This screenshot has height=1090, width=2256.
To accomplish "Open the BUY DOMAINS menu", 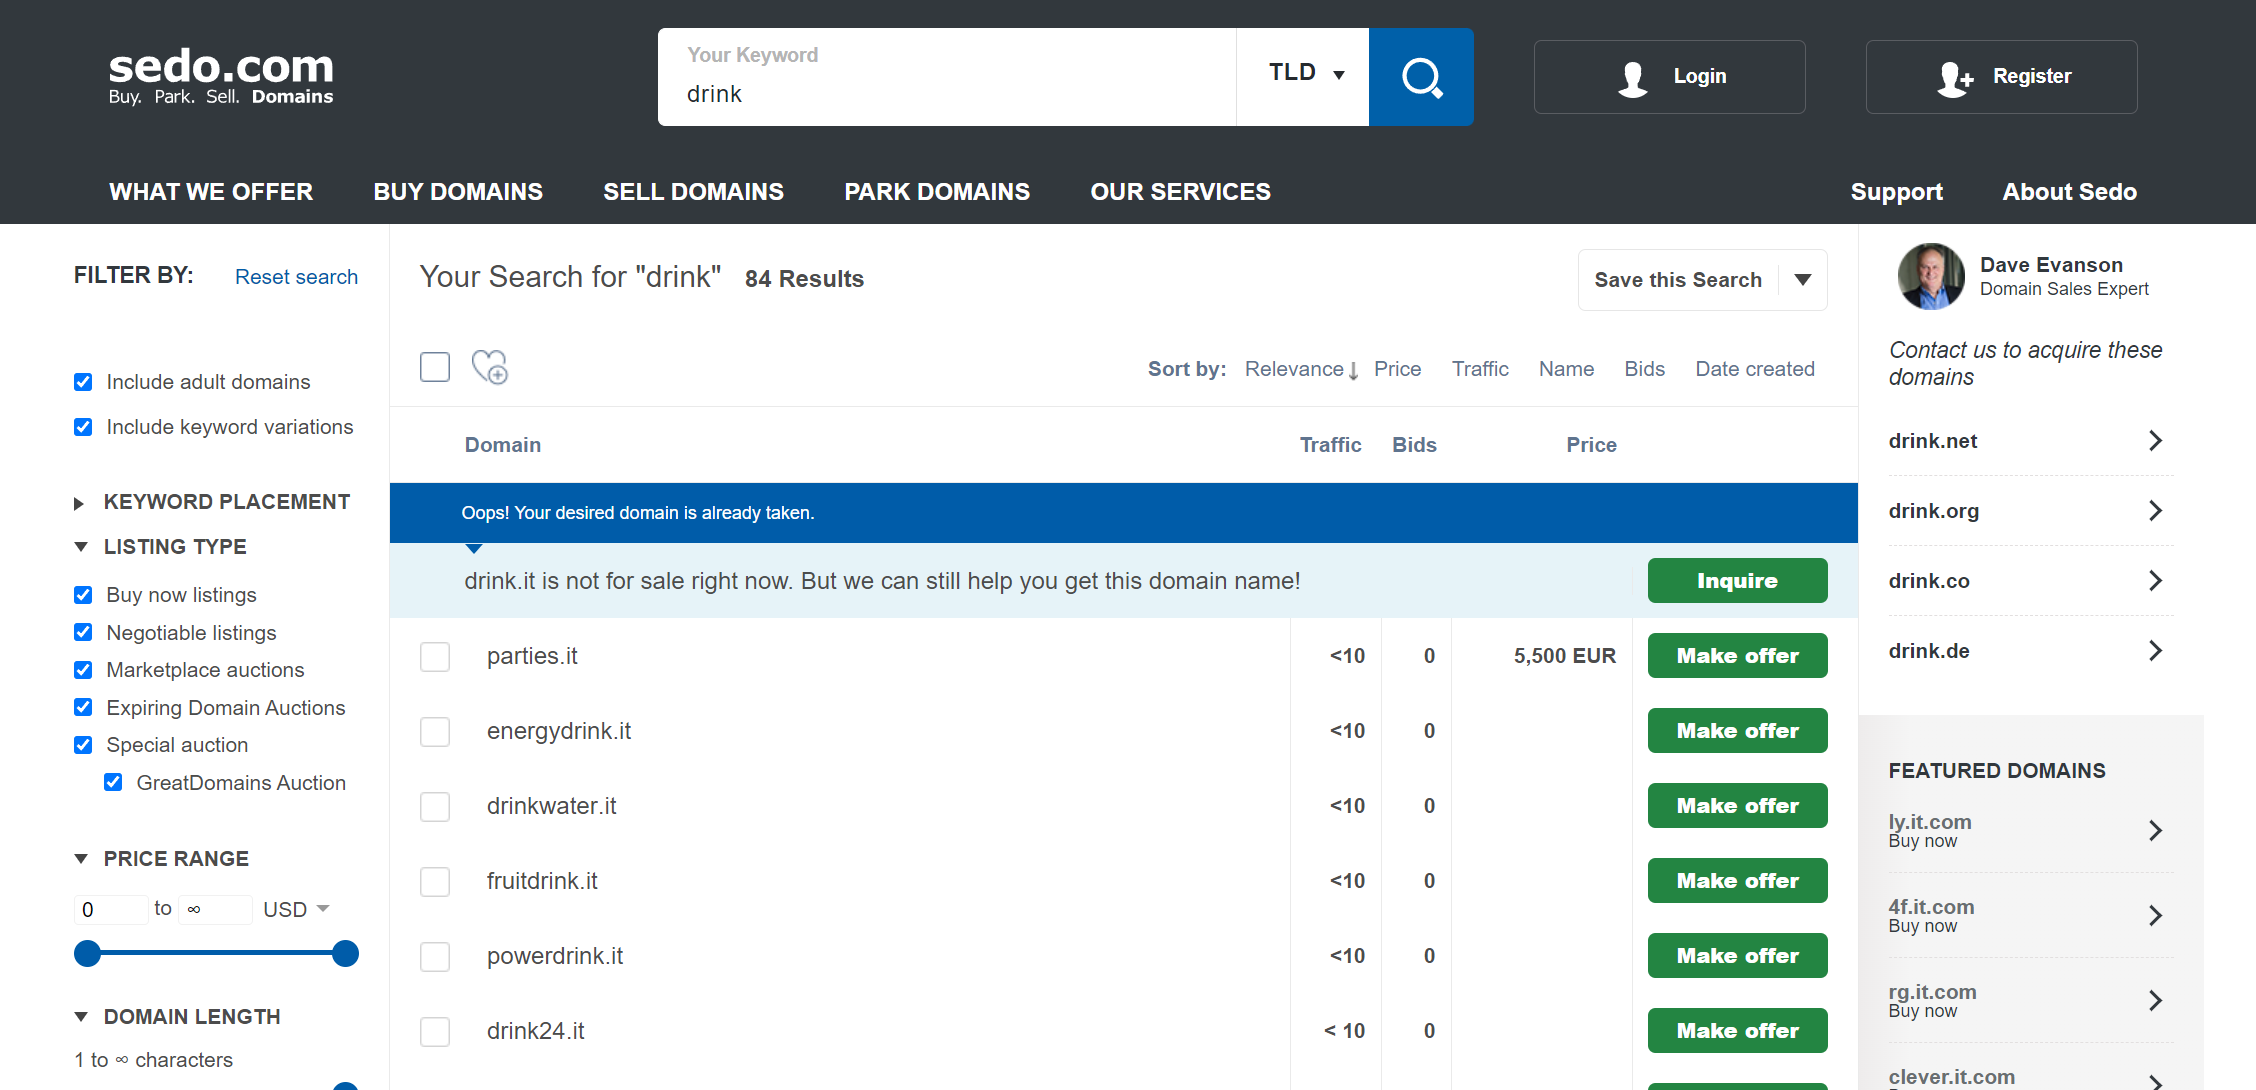I will (x=458, y=192).
